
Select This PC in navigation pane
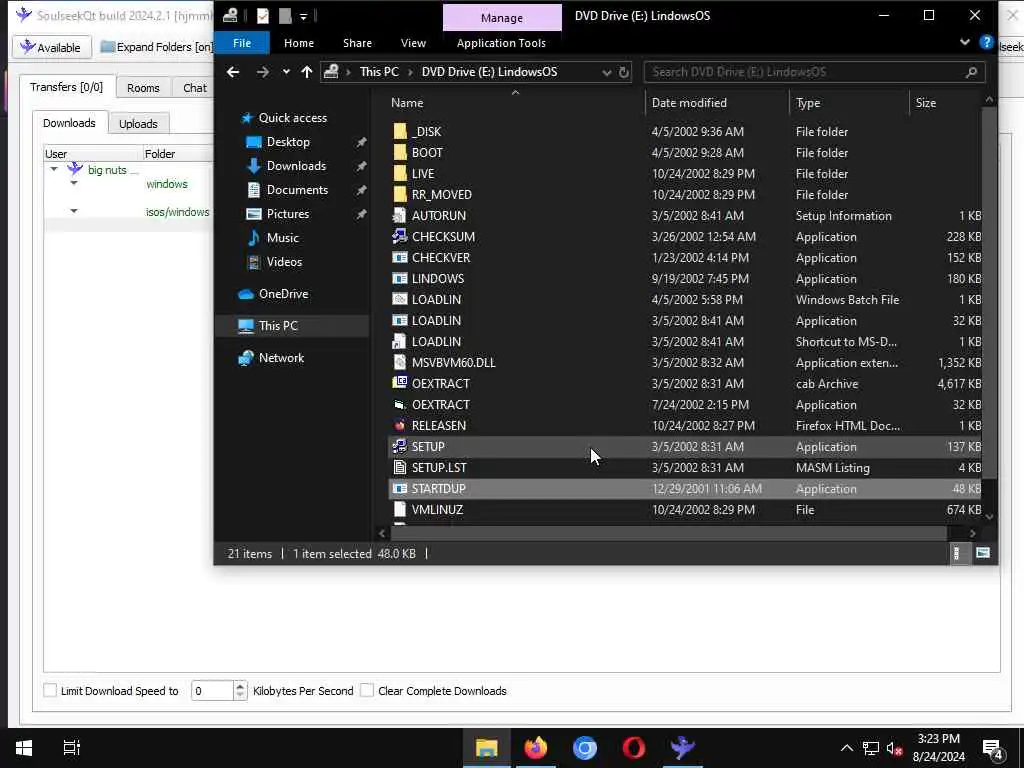pos(293,326)
